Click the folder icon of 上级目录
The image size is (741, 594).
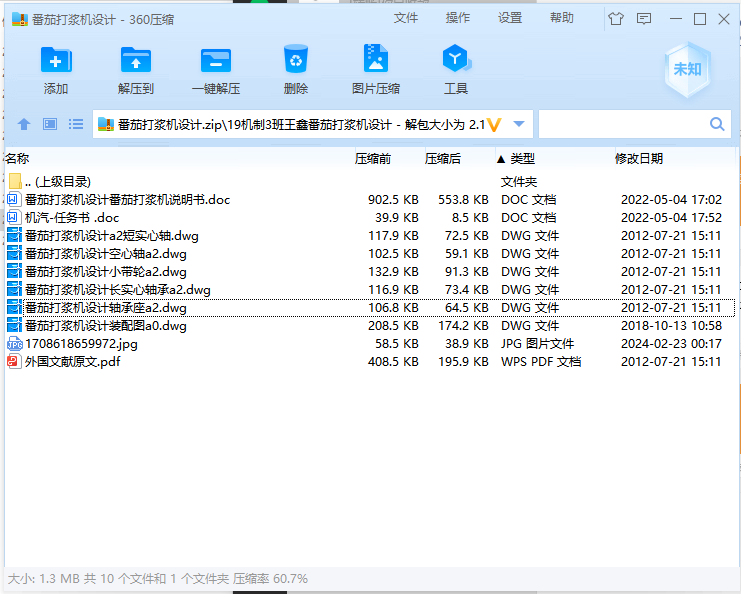15,181
